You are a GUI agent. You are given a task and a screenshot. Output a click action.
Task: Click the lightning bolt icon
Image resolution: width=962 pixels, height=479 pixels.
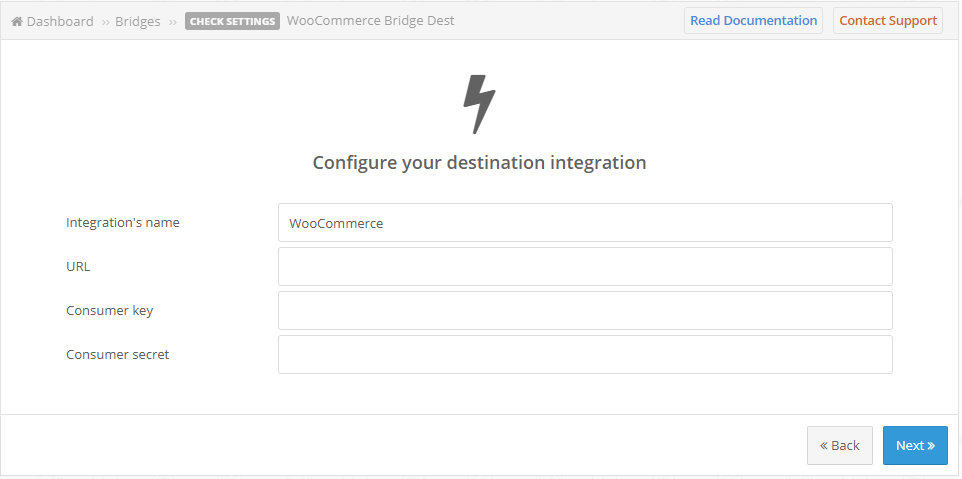pos(479,104)
